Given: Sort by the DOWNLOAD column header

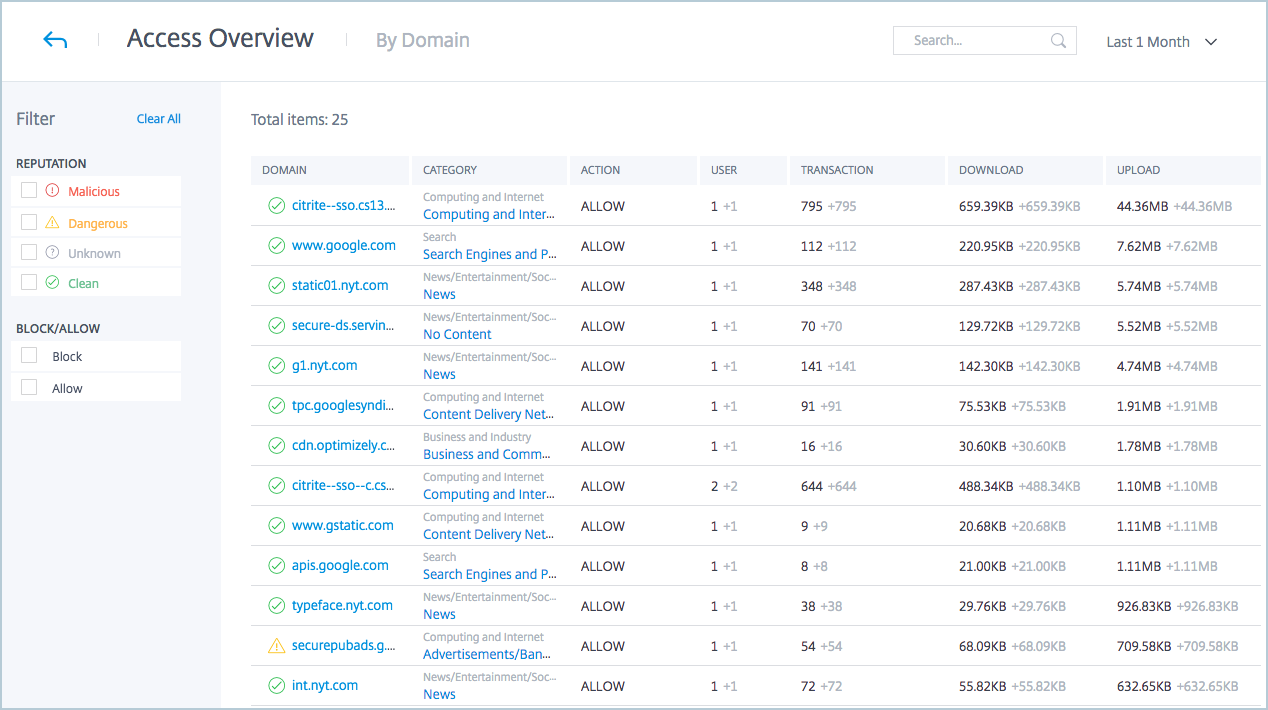Looking at the screenshot, I should (x=990, y=170).
